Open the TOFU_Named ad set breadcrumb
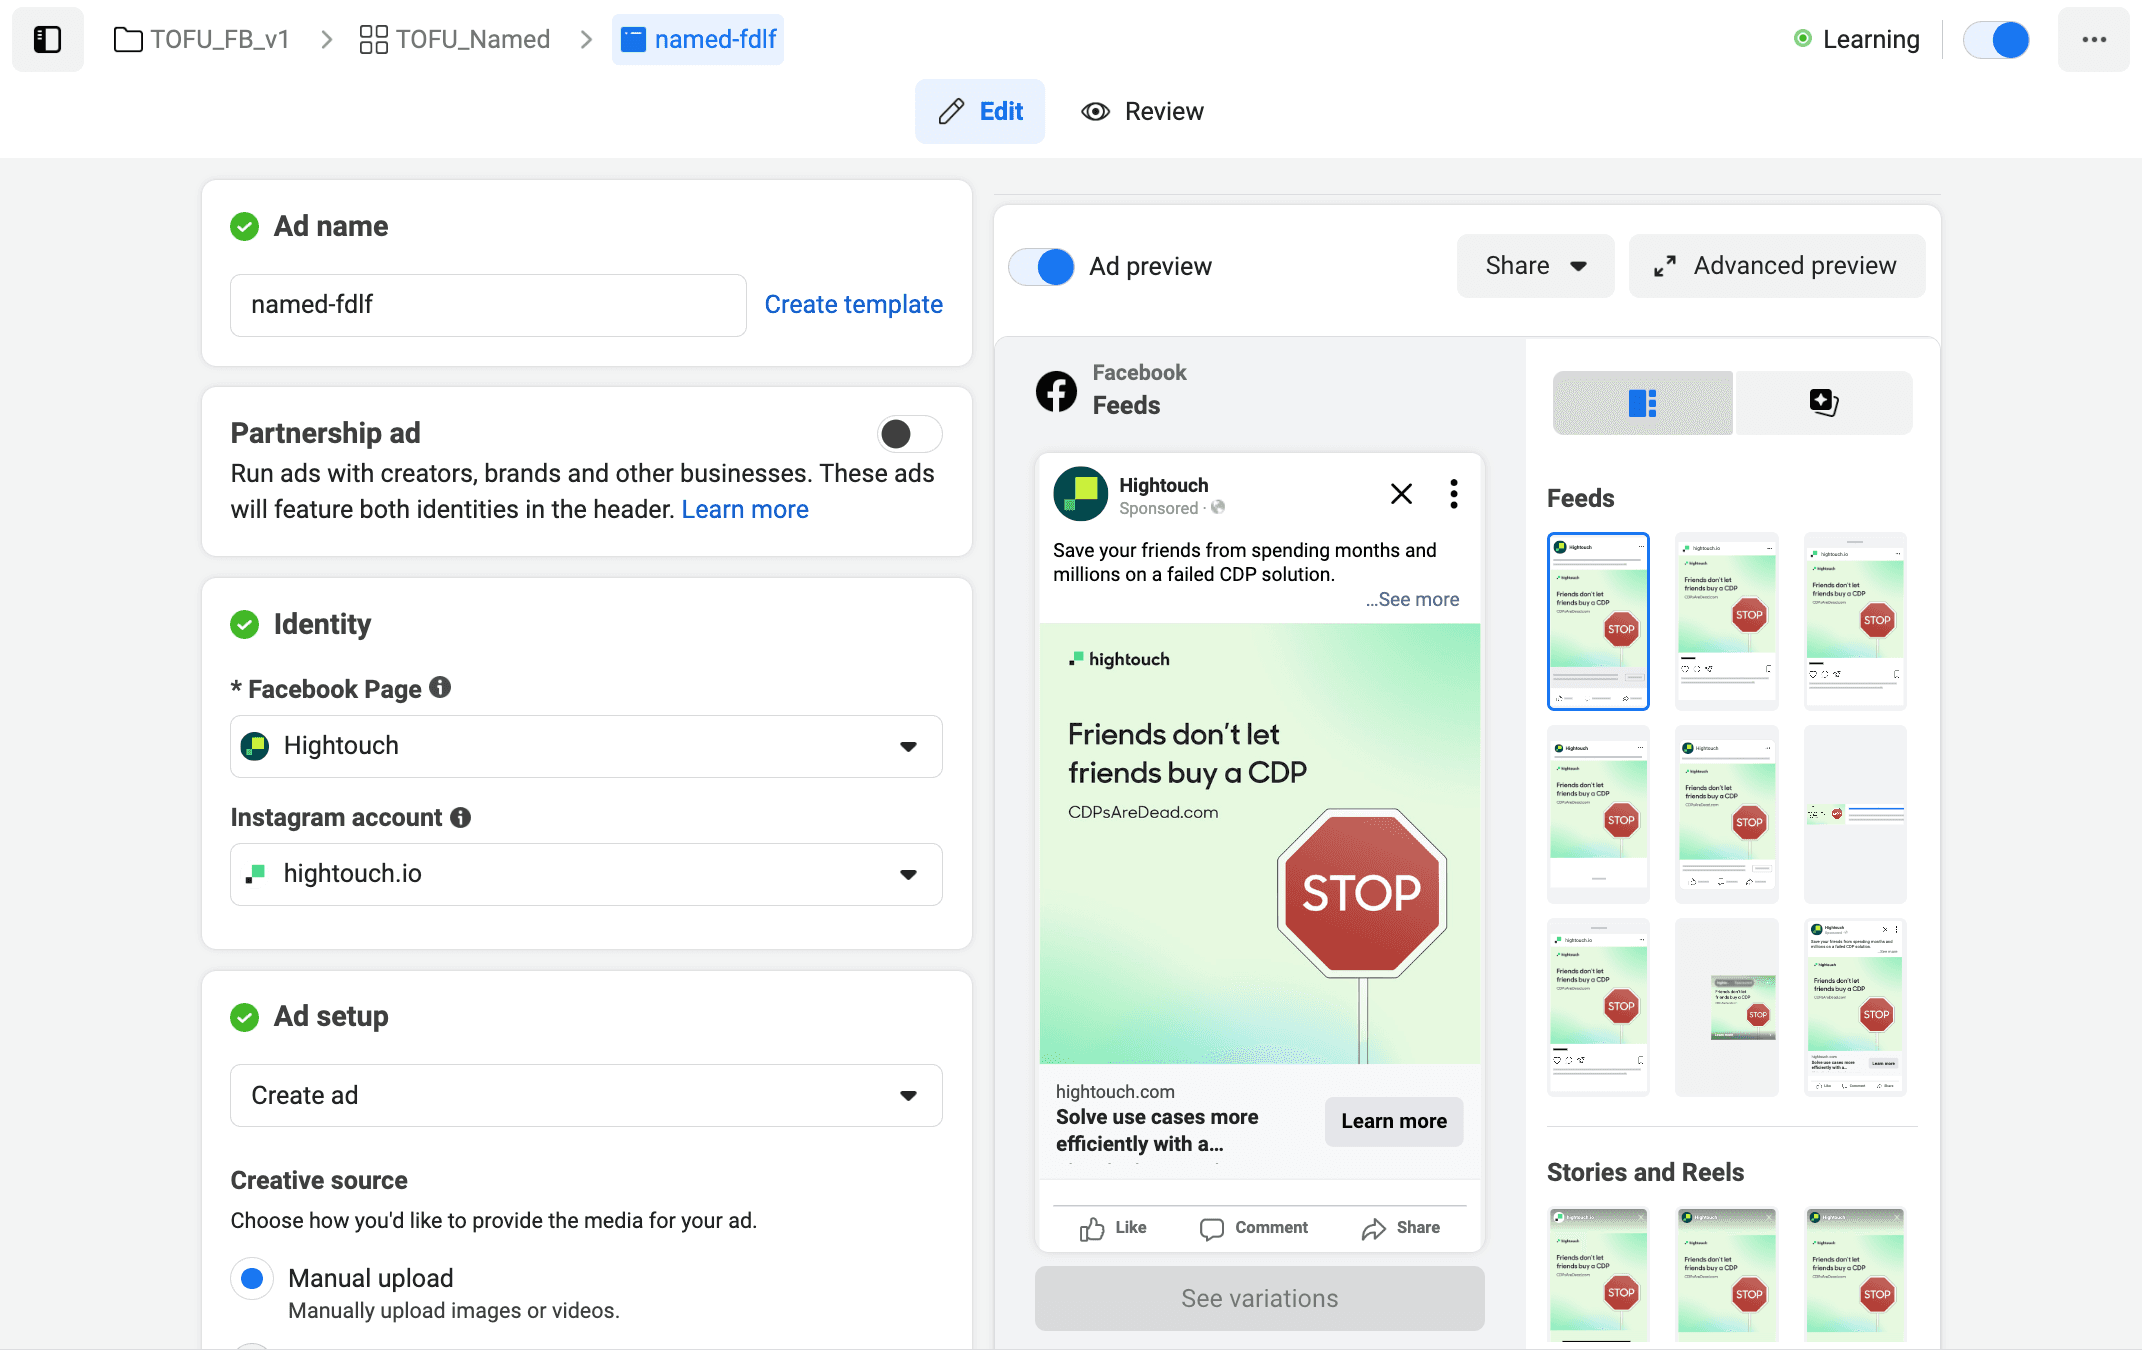This screenshot has width=2142, height=1354. point(455,39)
